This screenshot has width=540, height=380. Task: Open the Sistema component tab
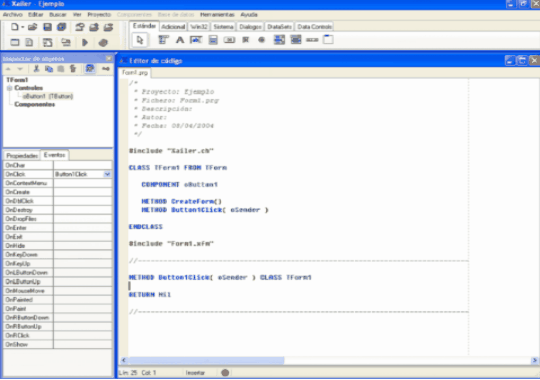click(223, 27)
